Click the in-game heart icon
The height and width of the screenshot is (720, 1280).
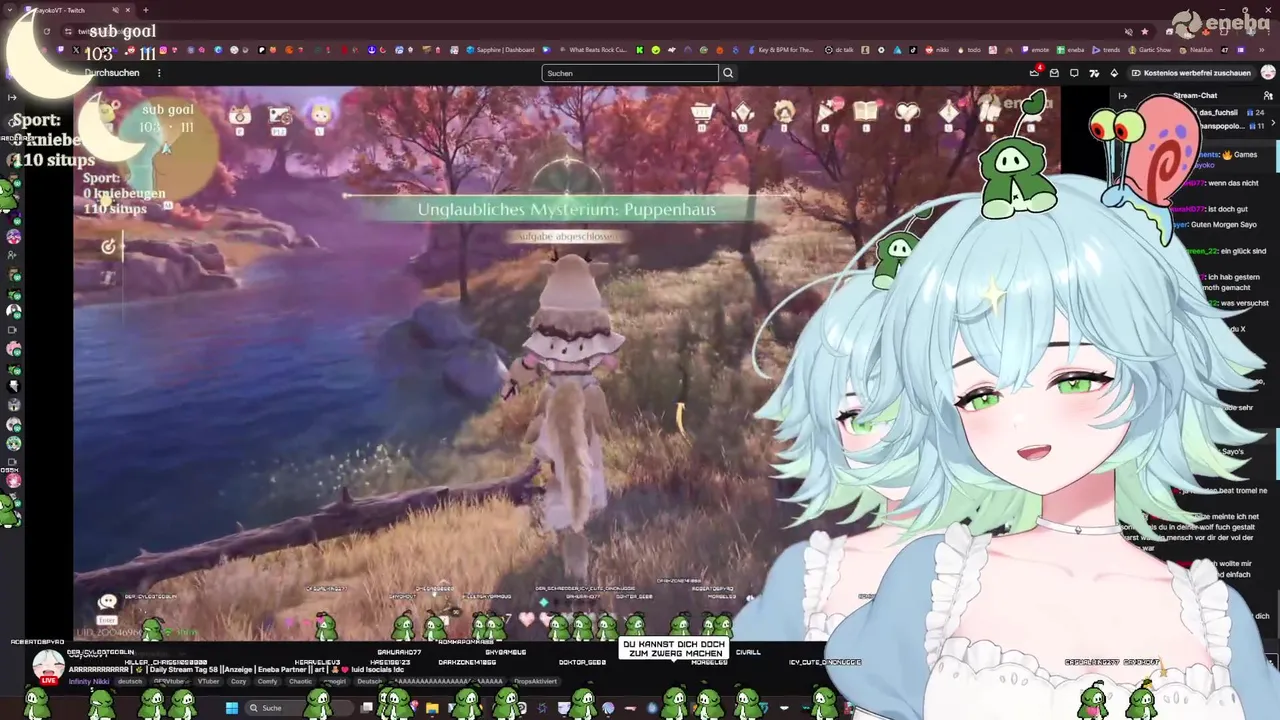[907, 113]
